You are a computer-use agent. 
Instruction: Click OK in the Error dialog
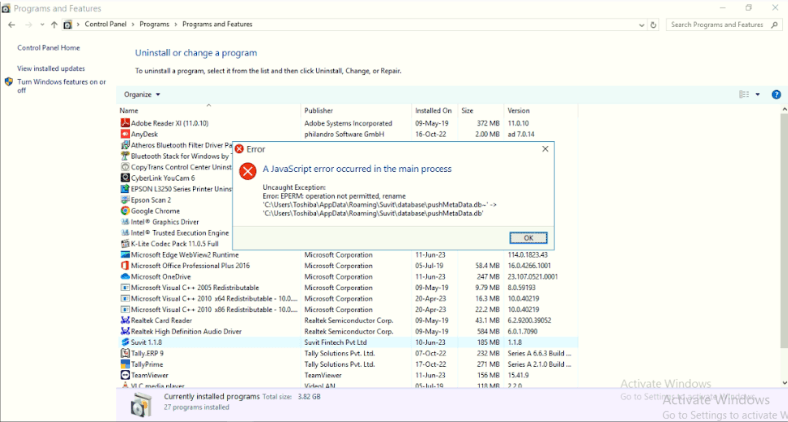[x=528, y=238]
